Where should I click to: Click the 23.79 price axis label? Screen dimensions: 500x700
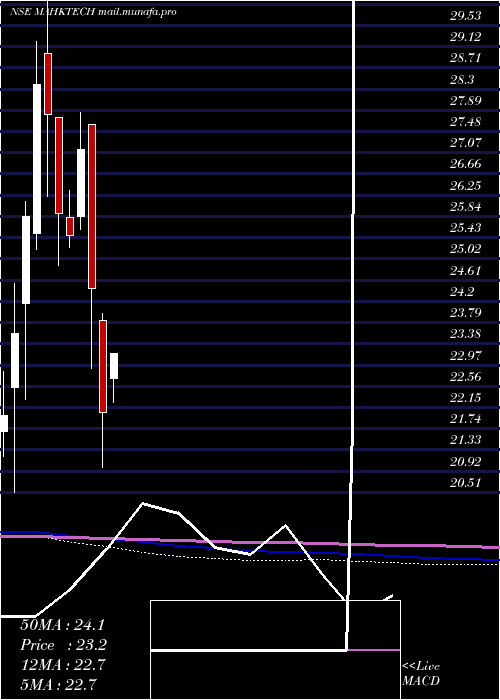click(x=466, y=312)
